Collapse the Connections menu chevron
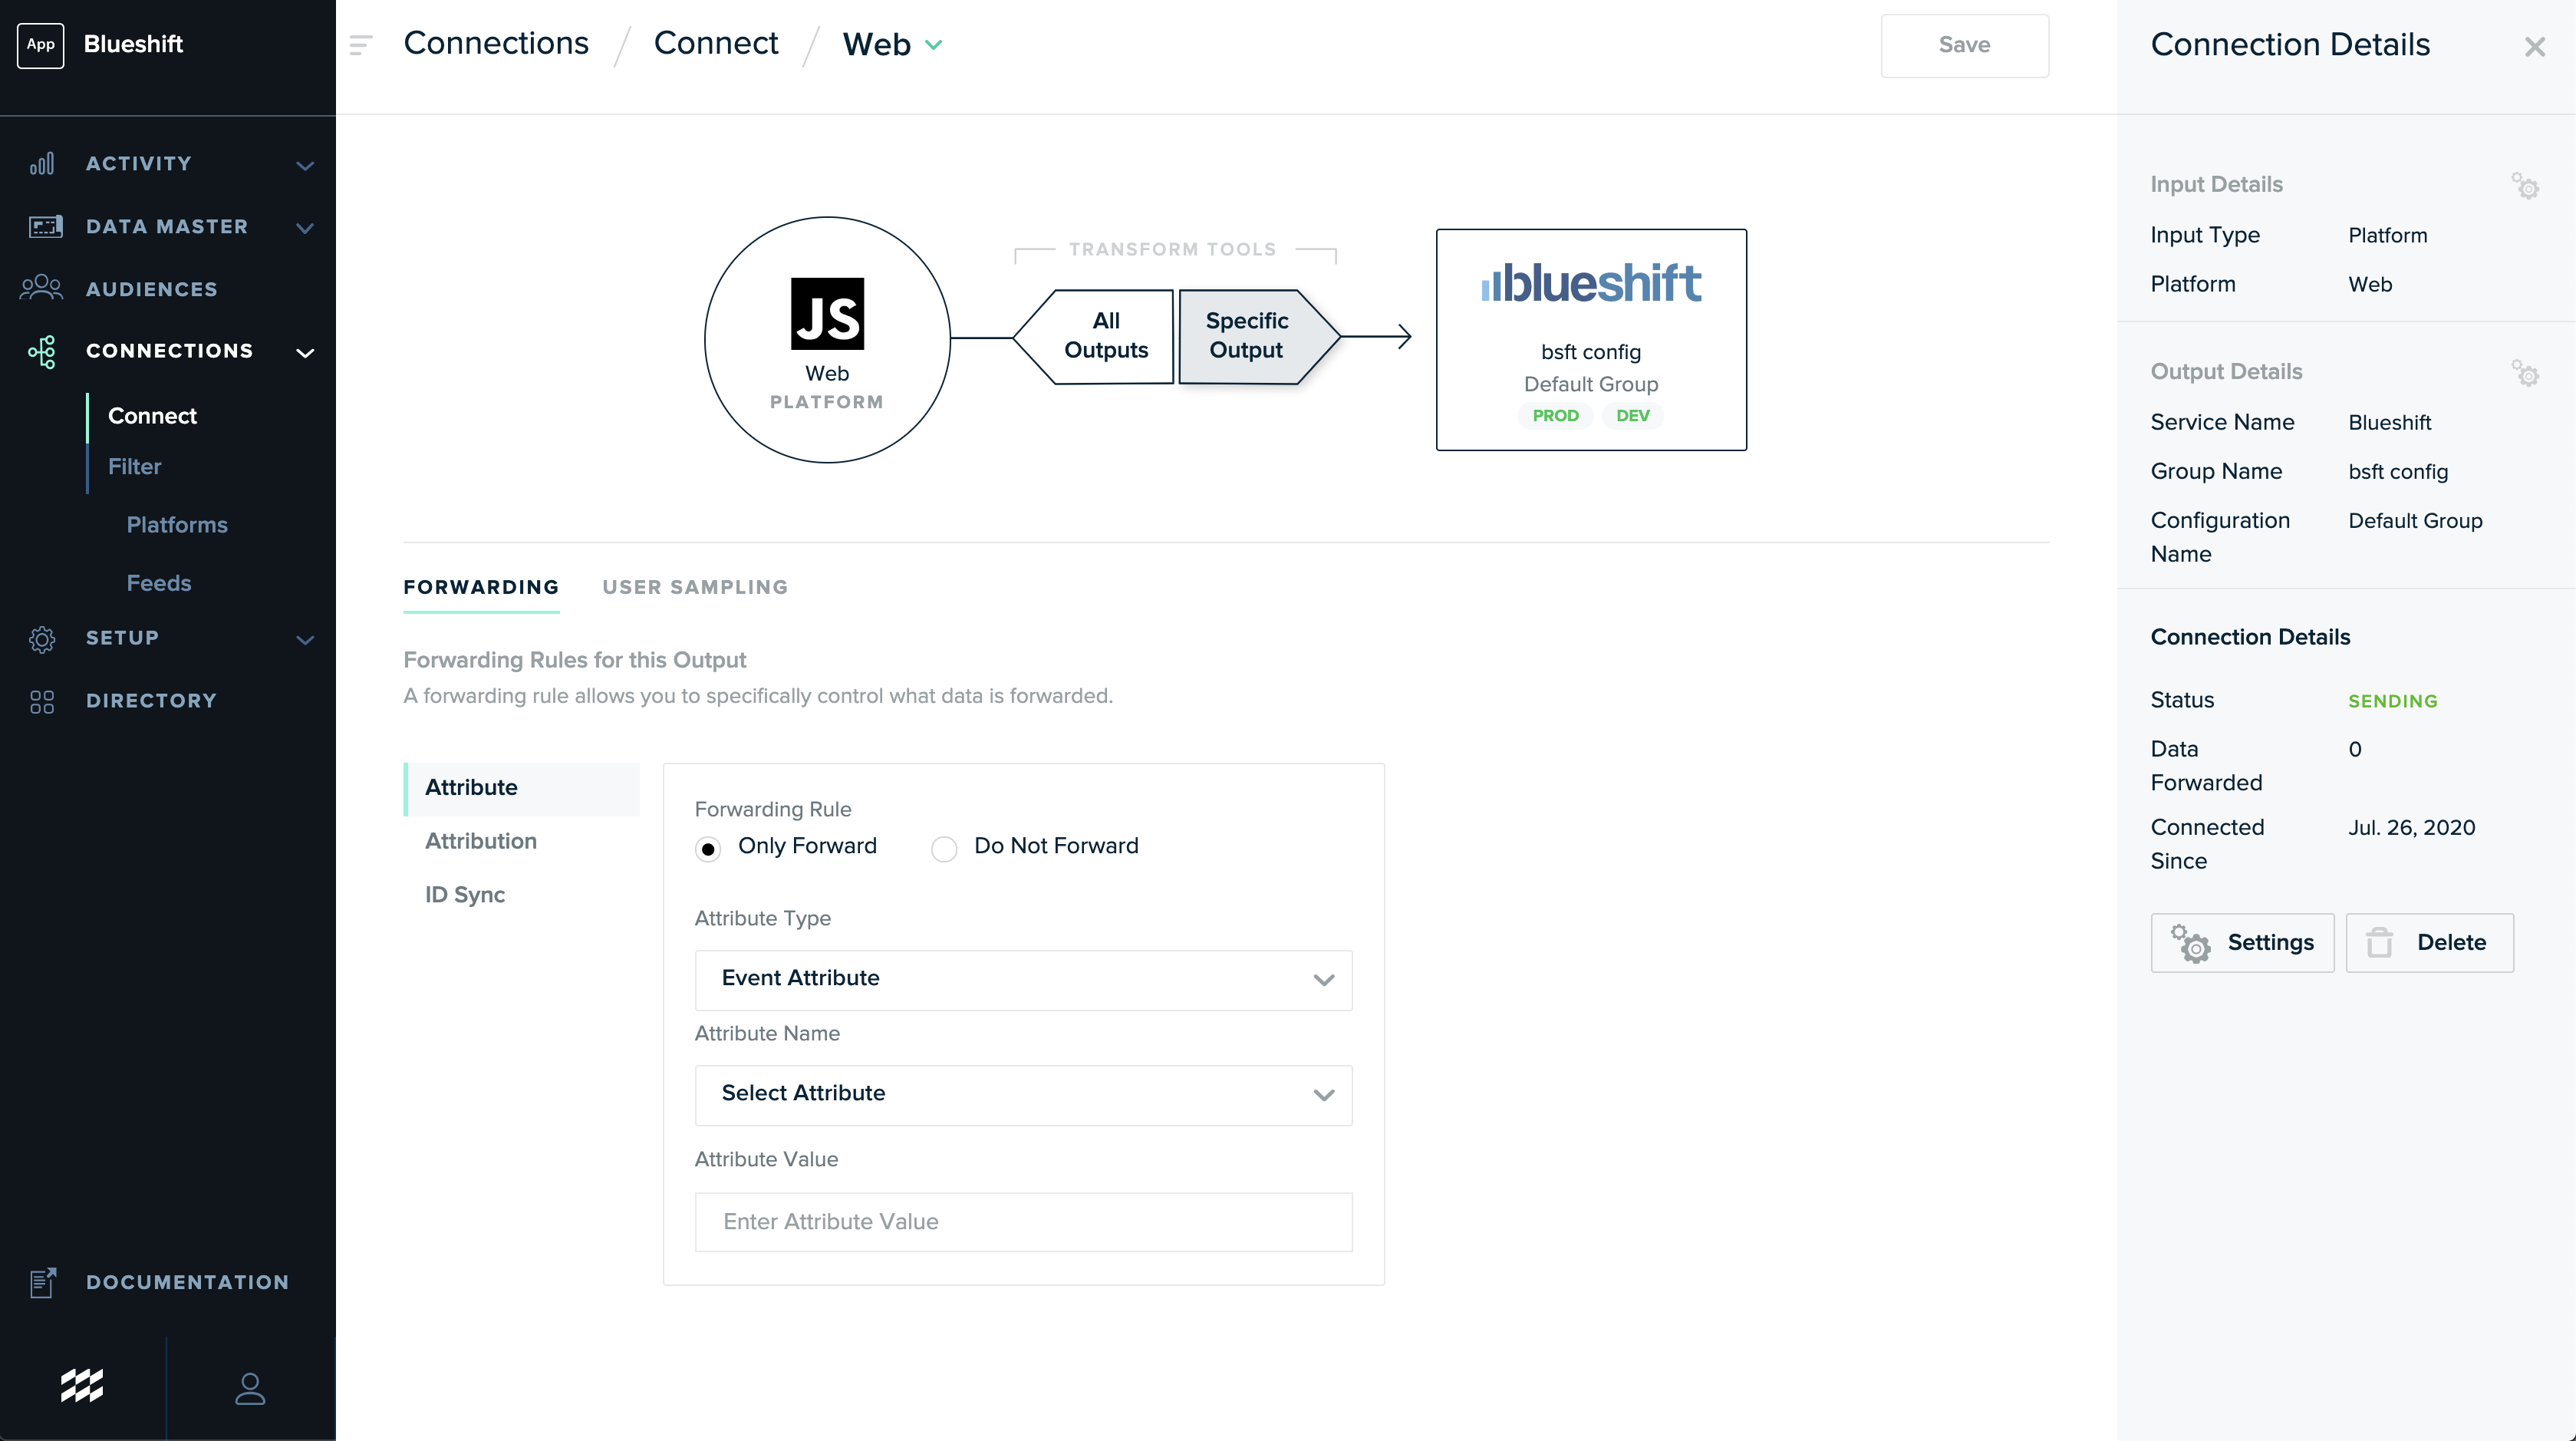Image resolution: width=2576 pixels, height=1441 pixels. (305, 352)
